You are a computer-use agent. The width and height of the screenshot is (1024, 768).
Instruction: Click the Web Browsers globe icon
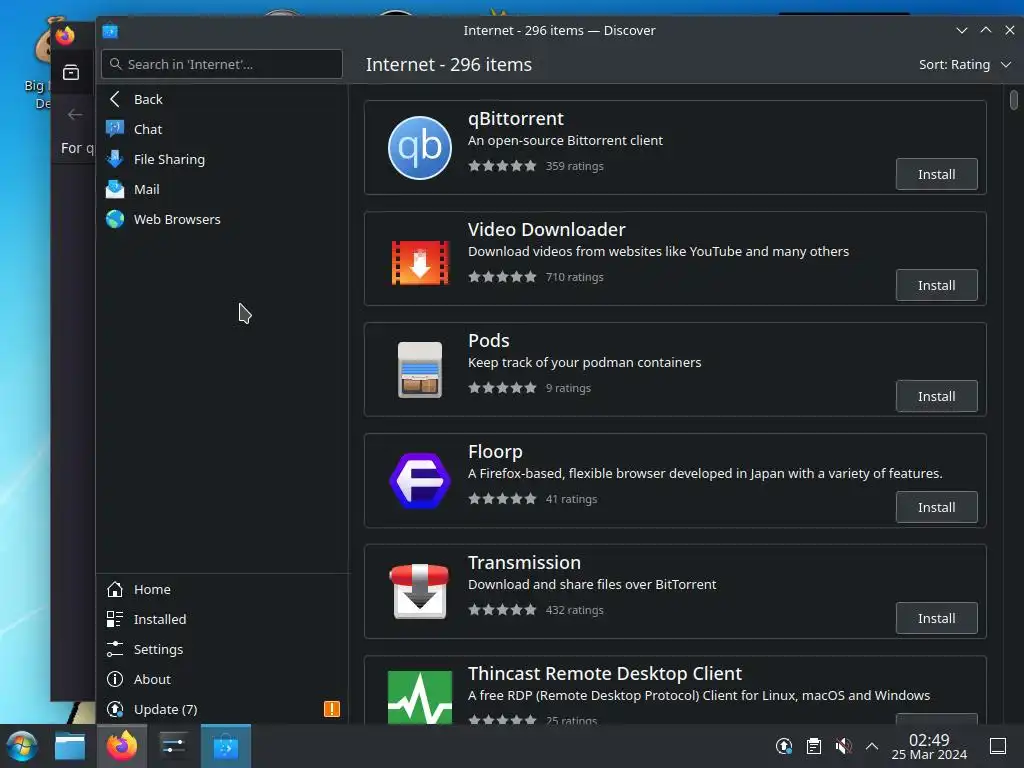pos(115,219)
